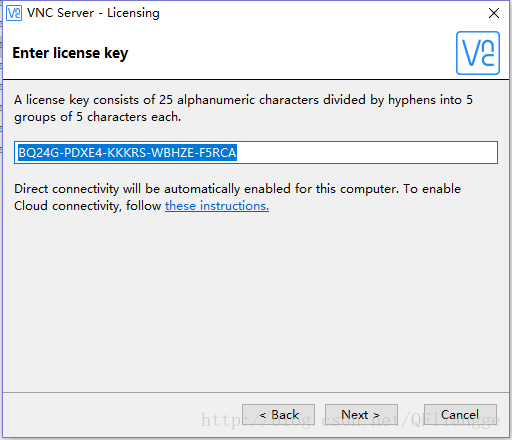Go to the previous step with Back
This screenshot has width=512, height=440.
(x=278, y=415)
